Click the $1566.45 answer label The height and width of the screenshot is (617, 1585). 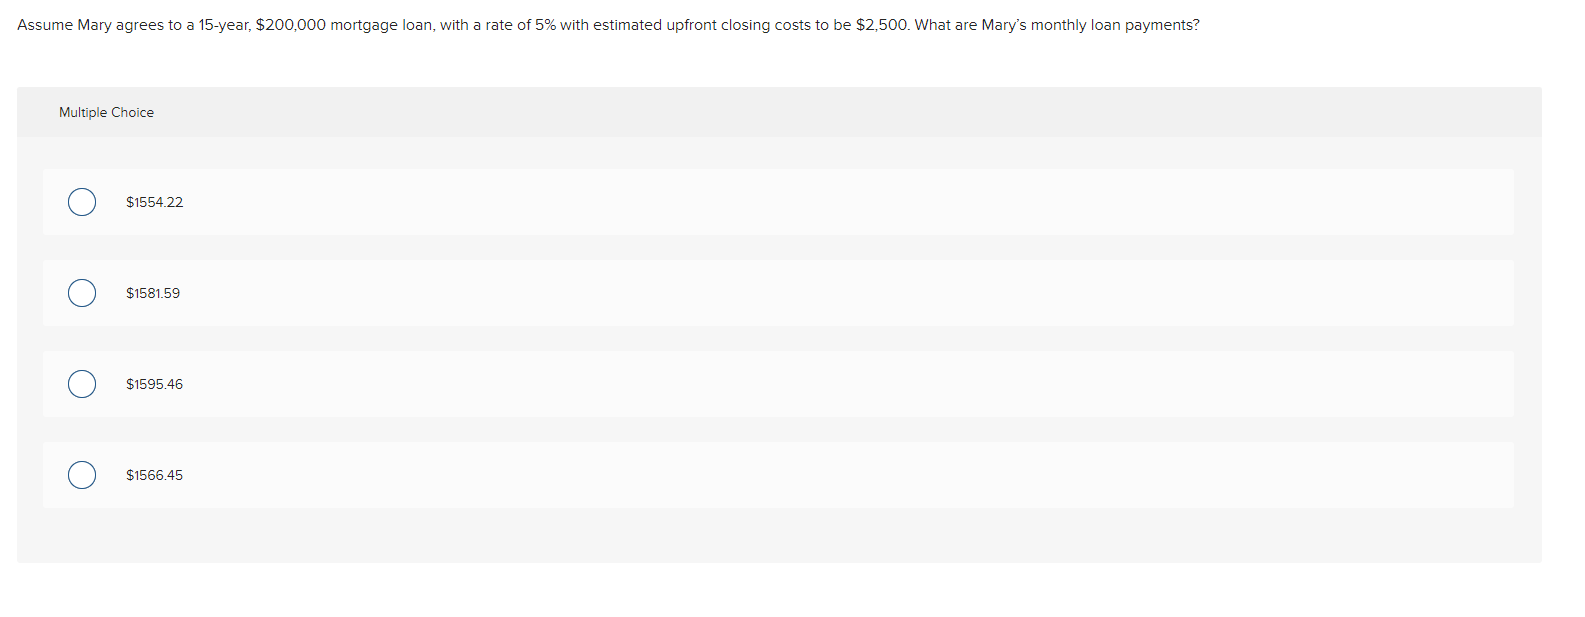coord(154,475)
